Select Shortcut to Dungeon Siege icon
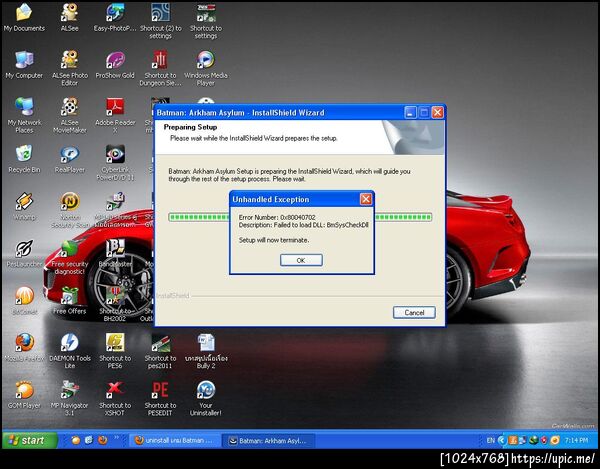The image size is (600, 469). (160, 68)
